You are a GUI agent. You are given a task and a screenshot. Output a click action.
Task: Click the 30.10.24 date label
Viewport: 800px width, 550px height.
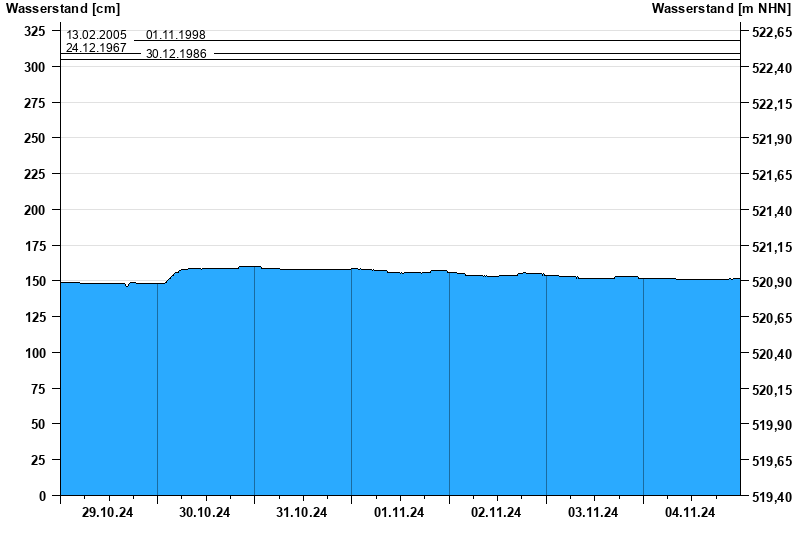(x=205, y=513)
